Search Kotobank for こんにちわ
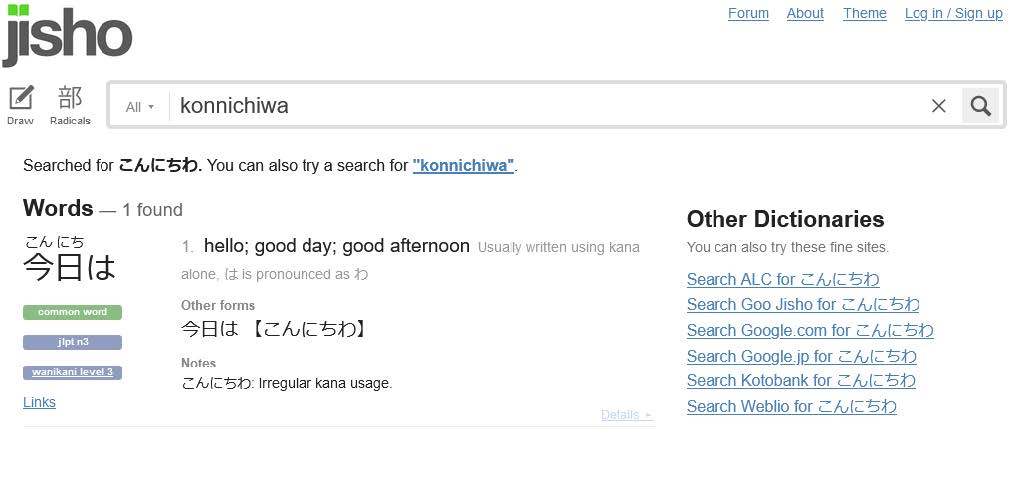 (801, 380)
